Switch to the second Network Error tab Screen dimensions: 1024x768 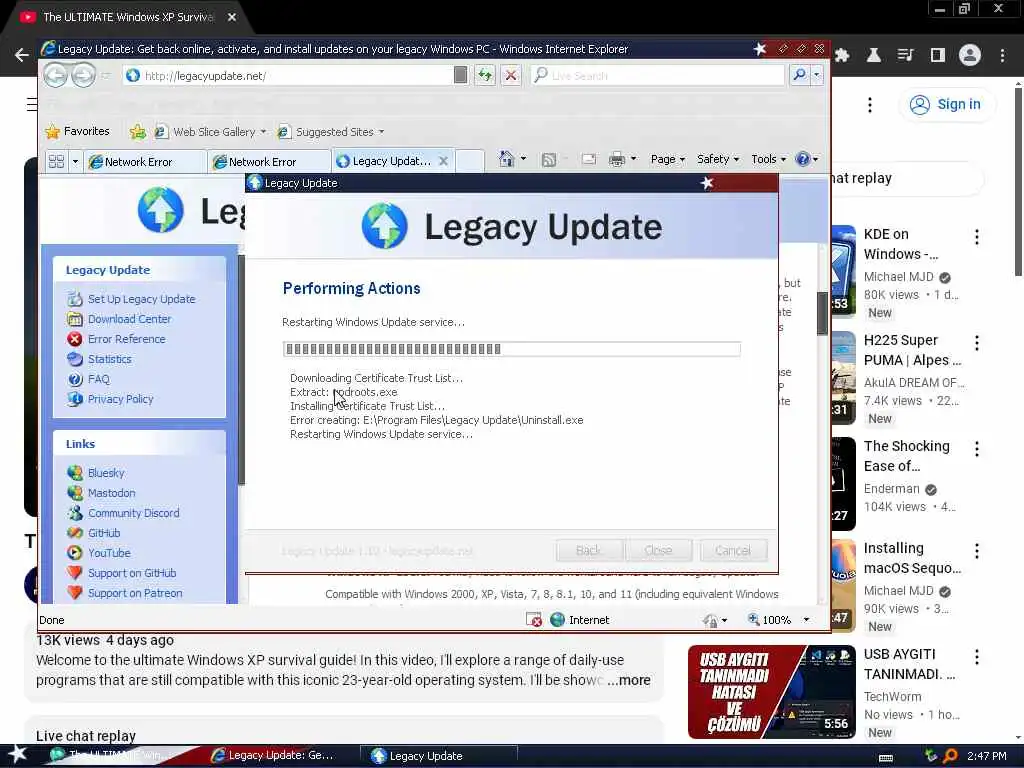point(270,161)
